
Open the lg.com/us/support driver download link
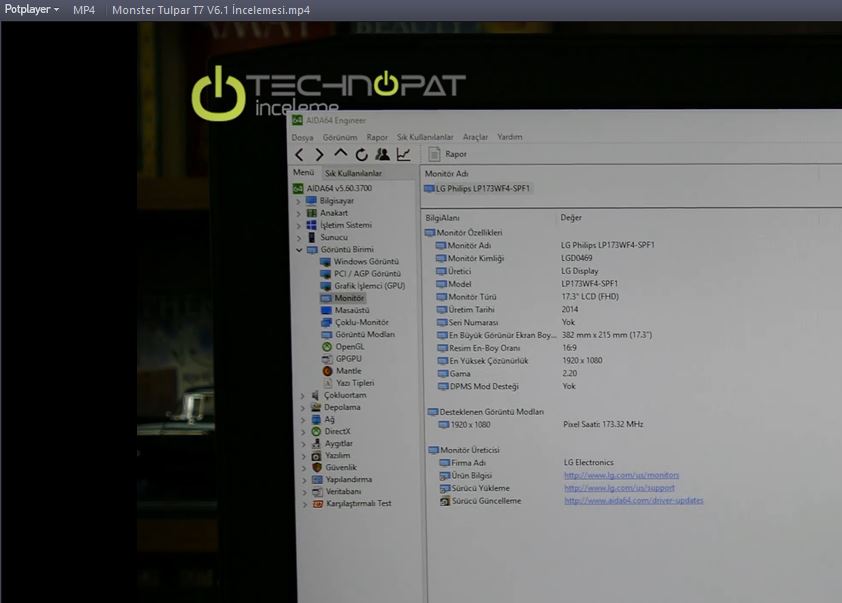[x=619, y=488]
